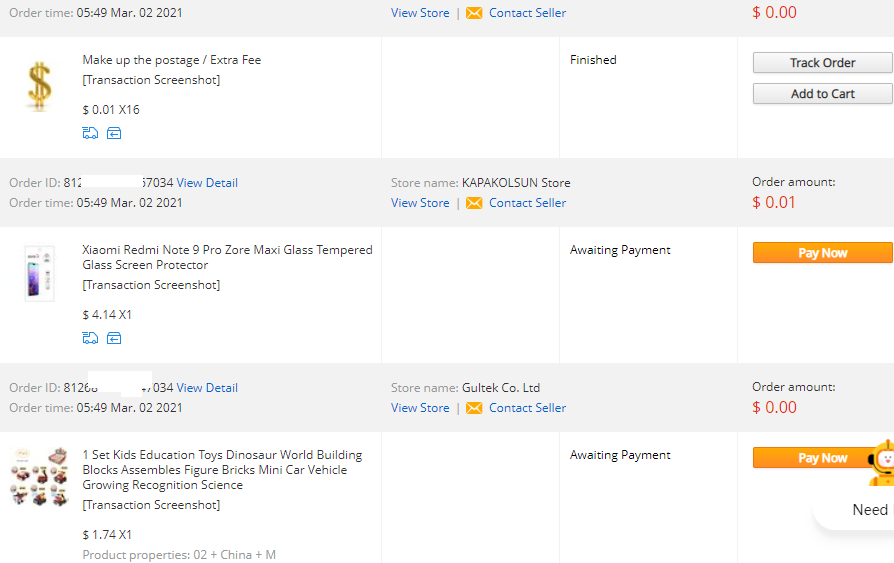Pay Now for Xiaomi screen protector order
The height and width of the screenshot is (563, 894).
pyautogui.click(x=822, y=253)
